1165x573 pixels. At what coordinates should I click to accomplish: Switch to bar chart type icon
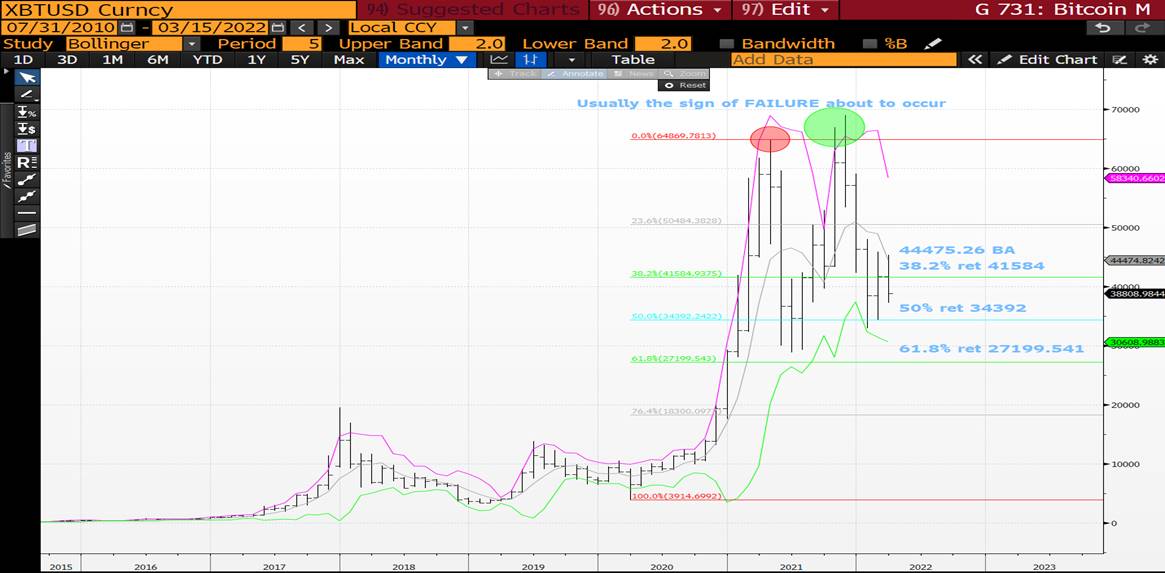(530, 59)
